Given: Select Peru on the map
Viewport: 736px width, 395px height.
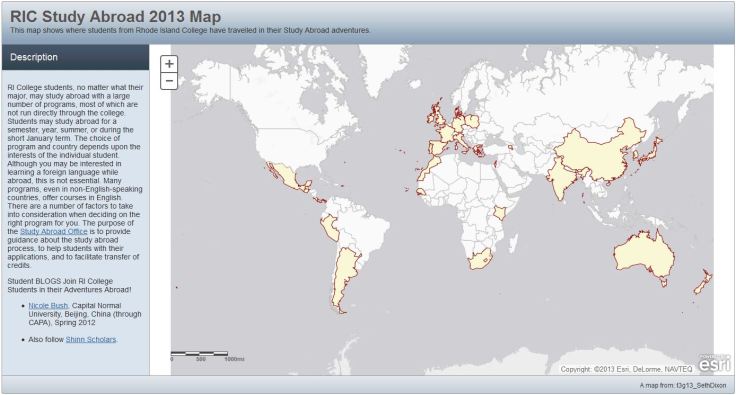Looking at the screenshot, I should [330, 228].
